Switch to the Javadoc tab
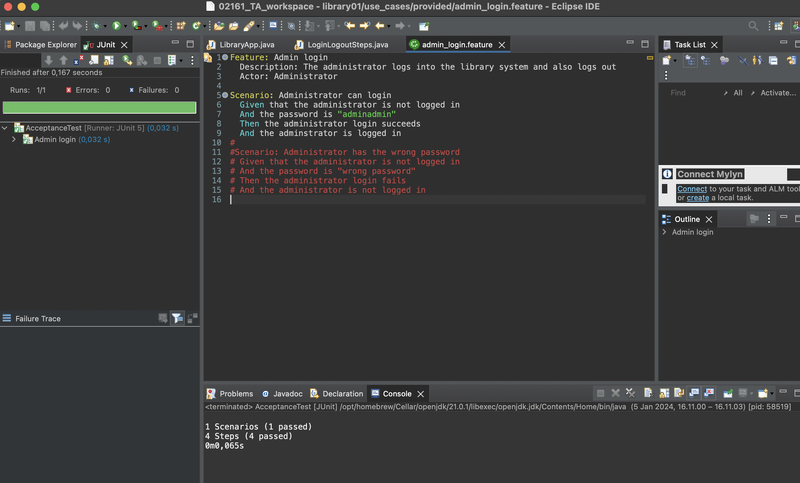This screenshot has width=800, height=483. (282, 393)
